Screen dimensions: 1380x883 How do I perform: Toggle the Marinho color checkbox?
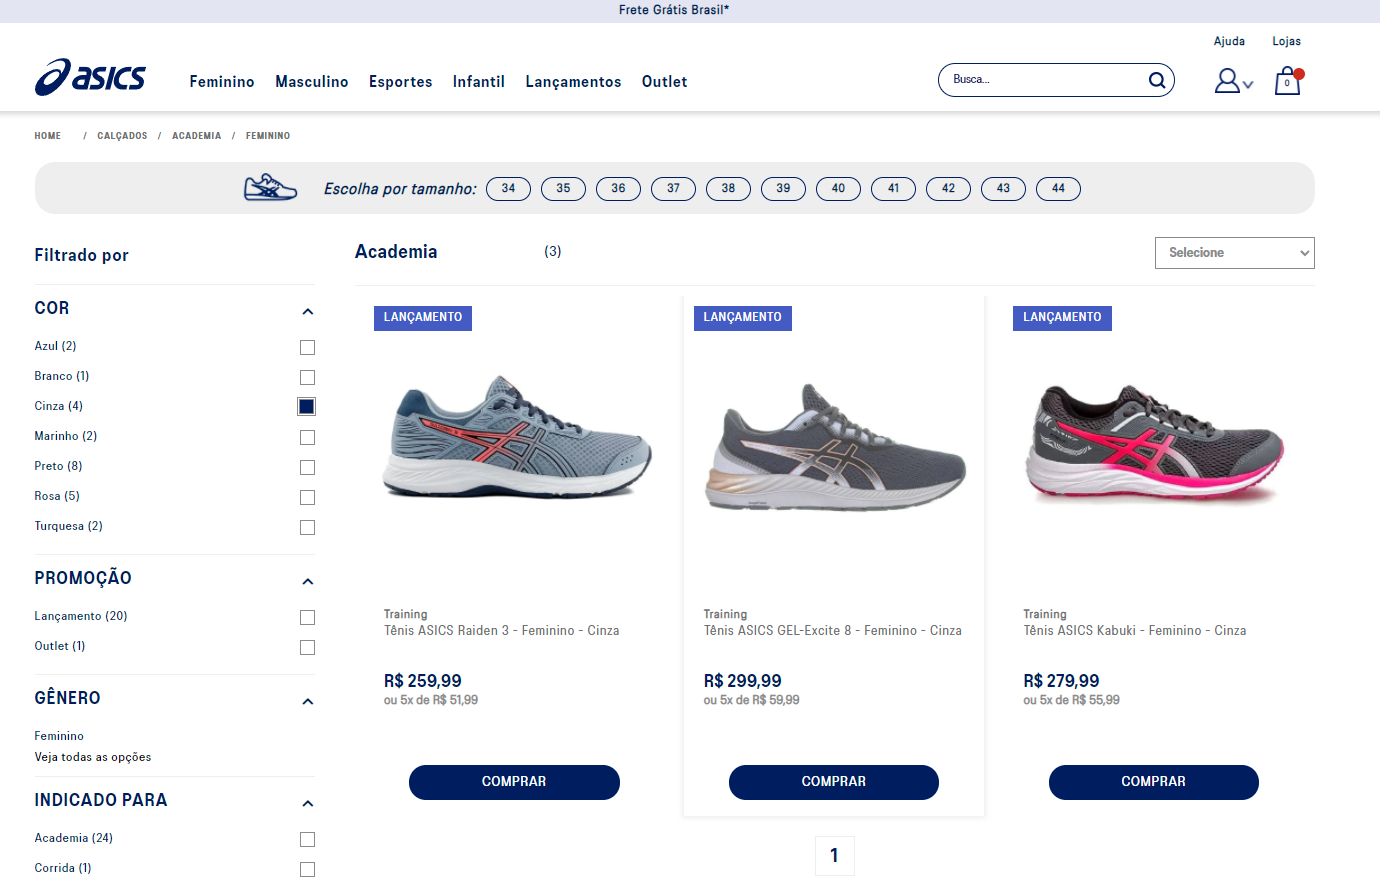307,437
